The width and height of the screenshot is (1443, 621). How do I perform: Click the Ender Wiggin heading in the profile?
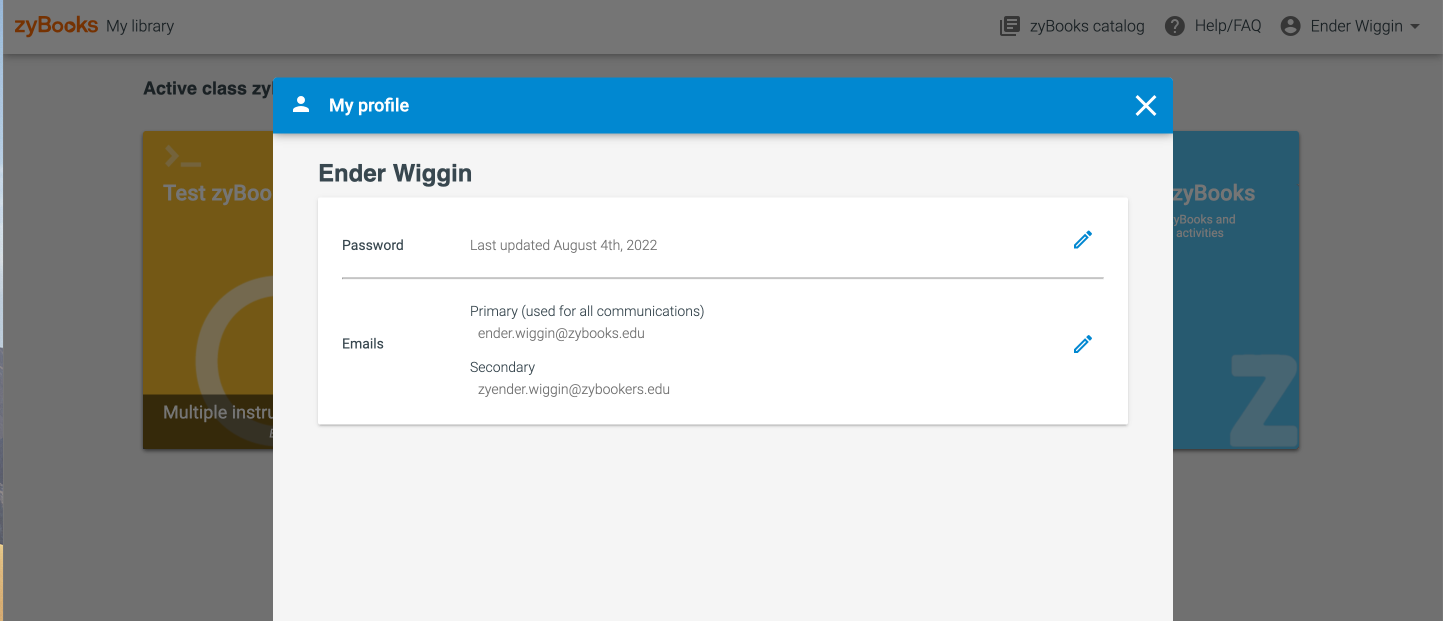(x=395, y=173)
